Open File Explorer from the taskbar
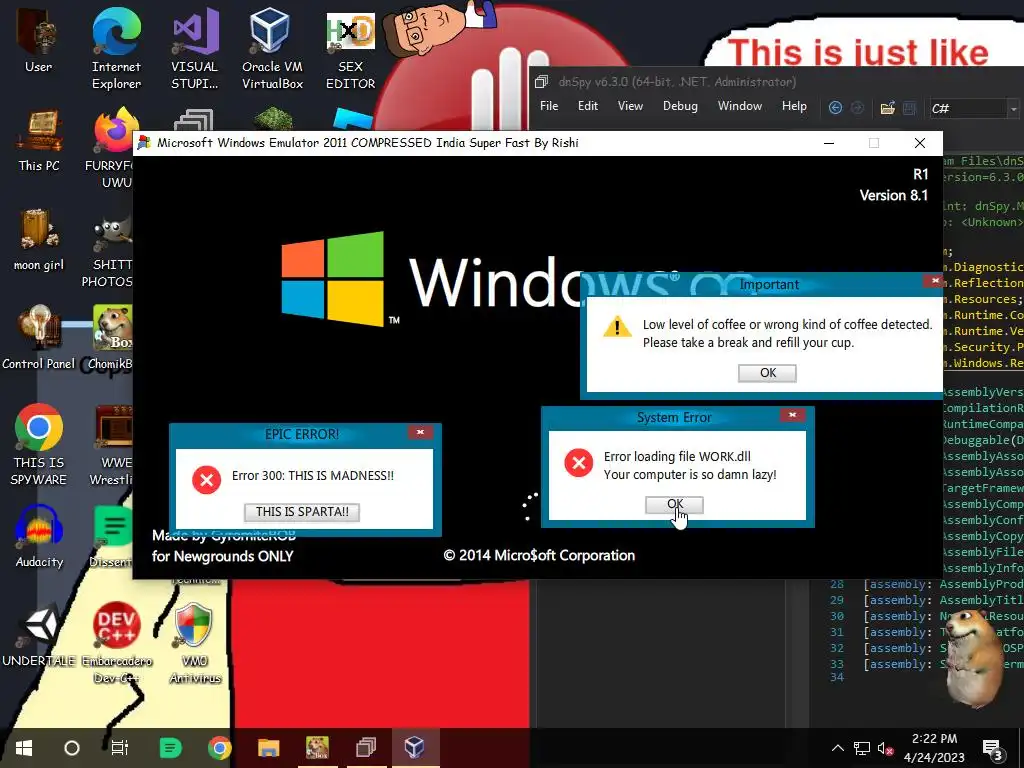The height and width of the screenshot is (768, 1024). (268, 748)
